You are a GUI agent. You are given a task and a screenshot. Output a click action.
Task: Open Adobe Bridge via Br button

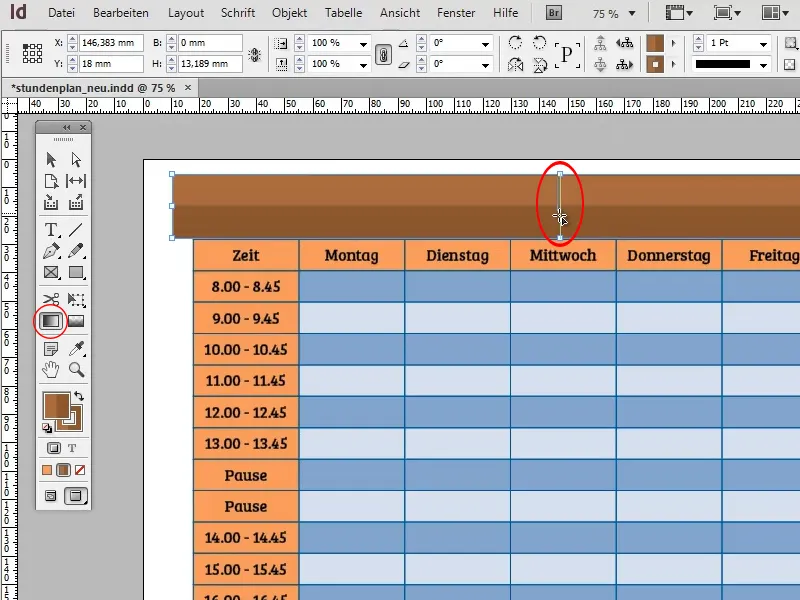554,13
